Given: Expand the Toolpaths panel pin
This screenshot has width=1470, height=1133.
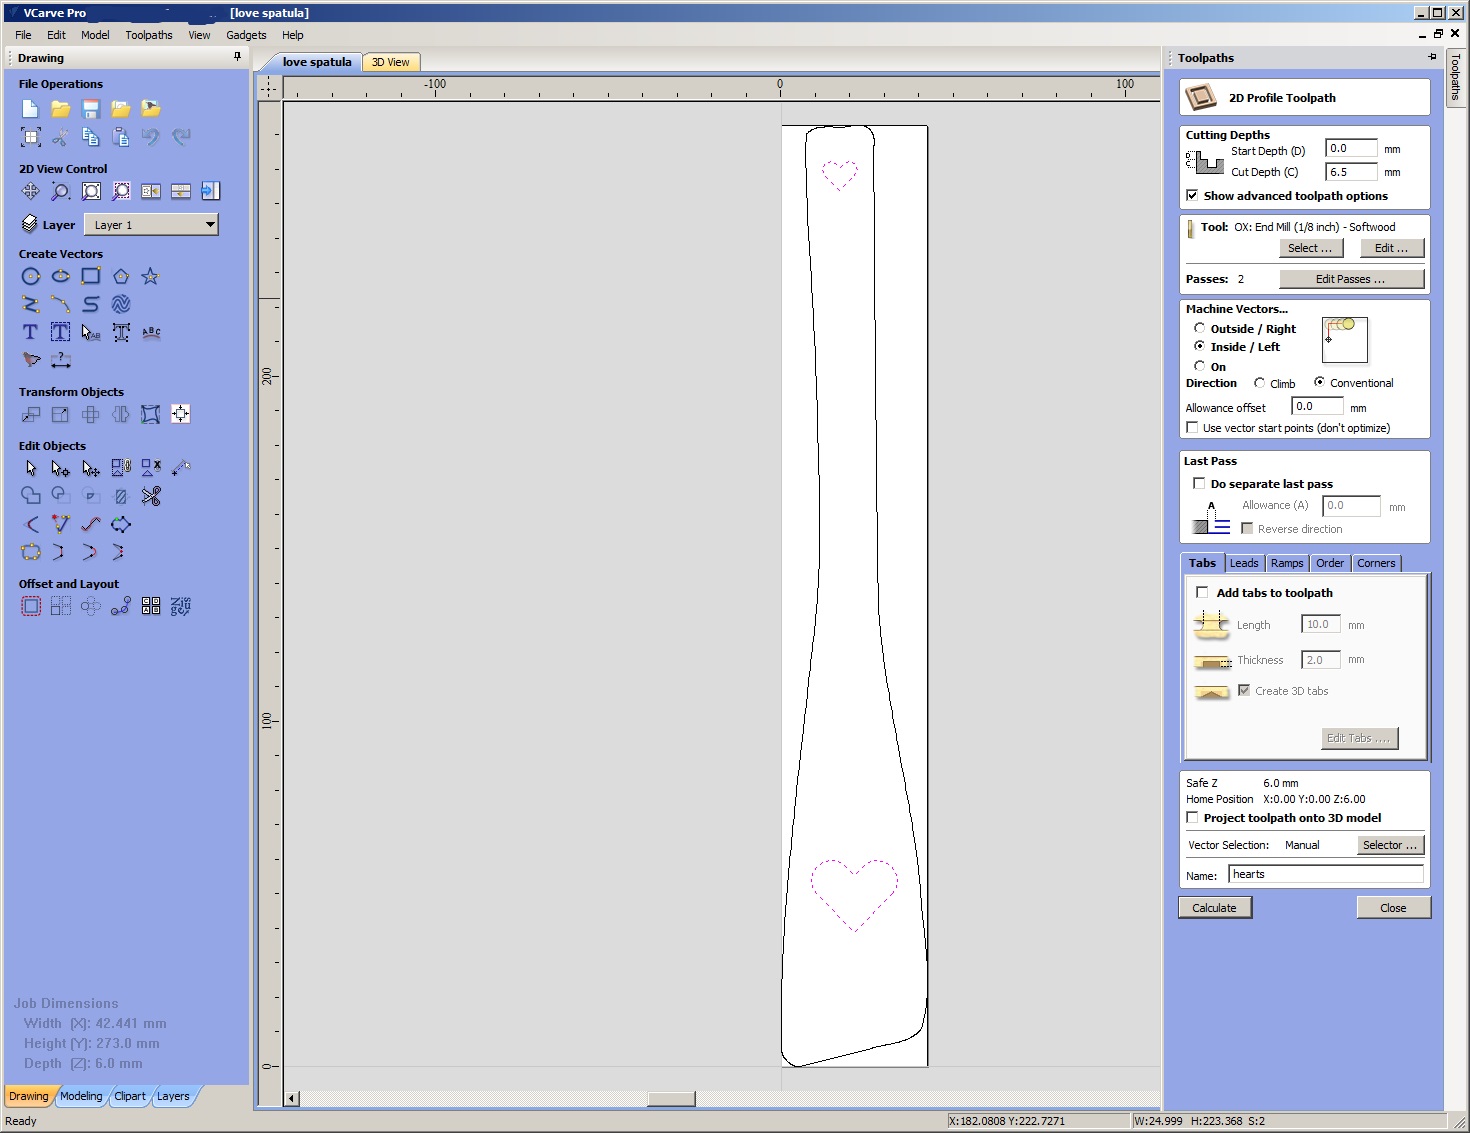Looking at the screenshot, I should point(1432,56).
